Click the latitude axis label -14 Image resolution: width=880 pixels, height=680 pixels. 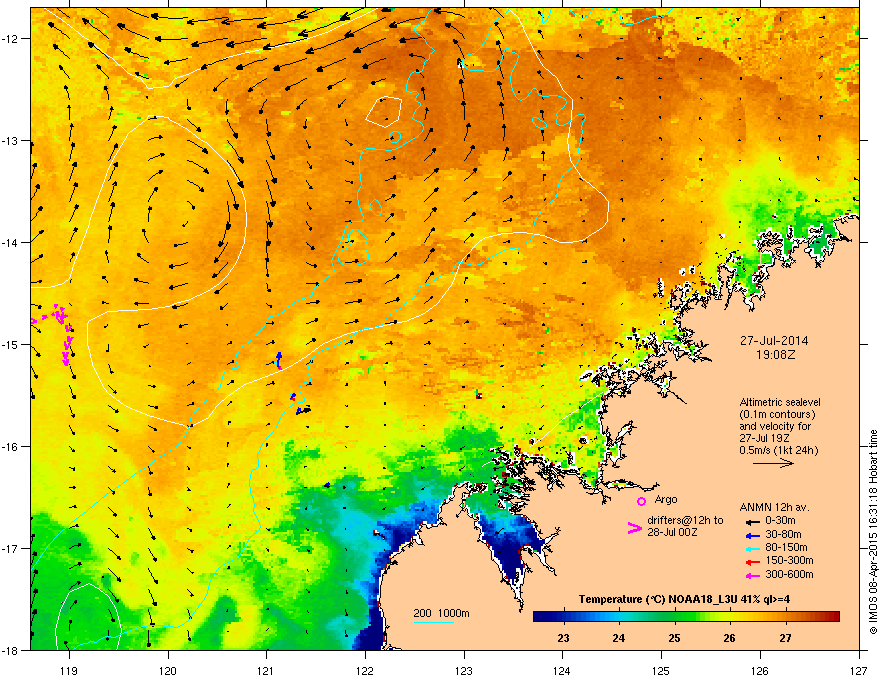10,242
